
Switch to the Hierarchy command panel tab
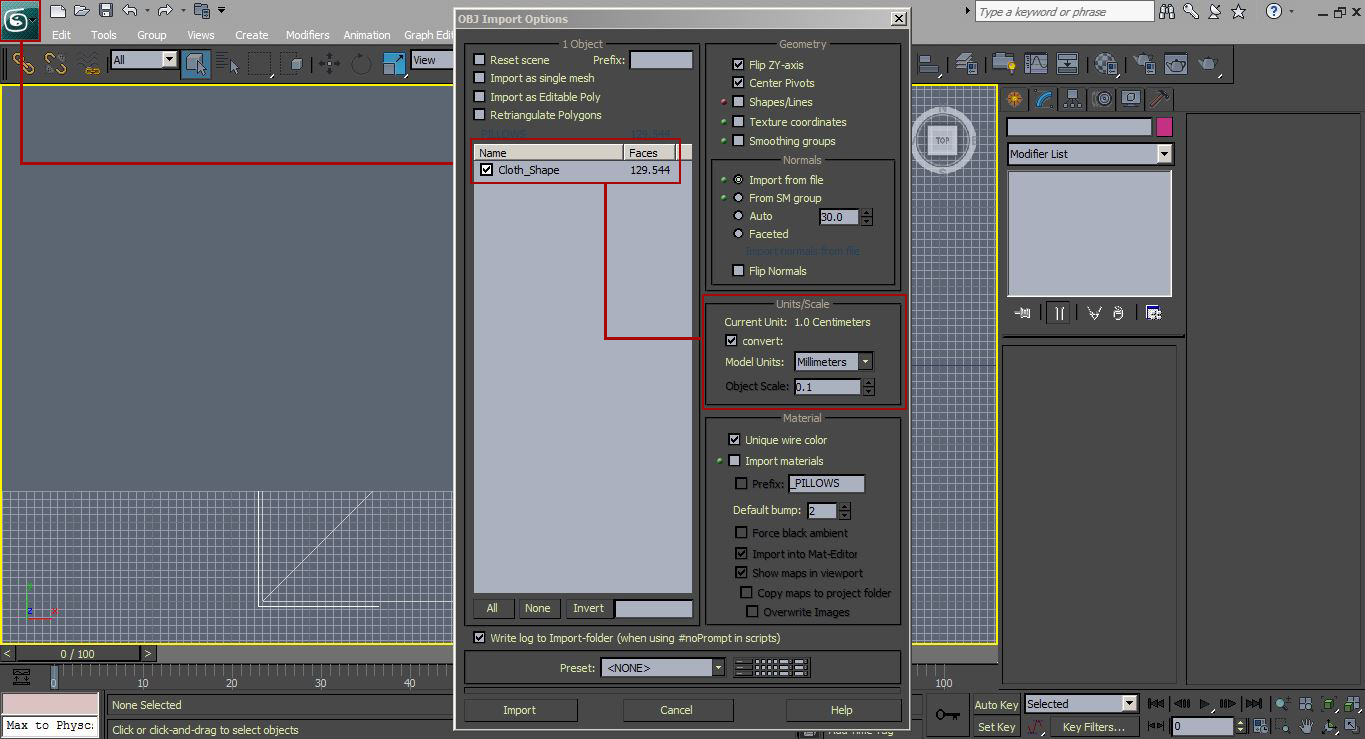(x=1073, y=98)
